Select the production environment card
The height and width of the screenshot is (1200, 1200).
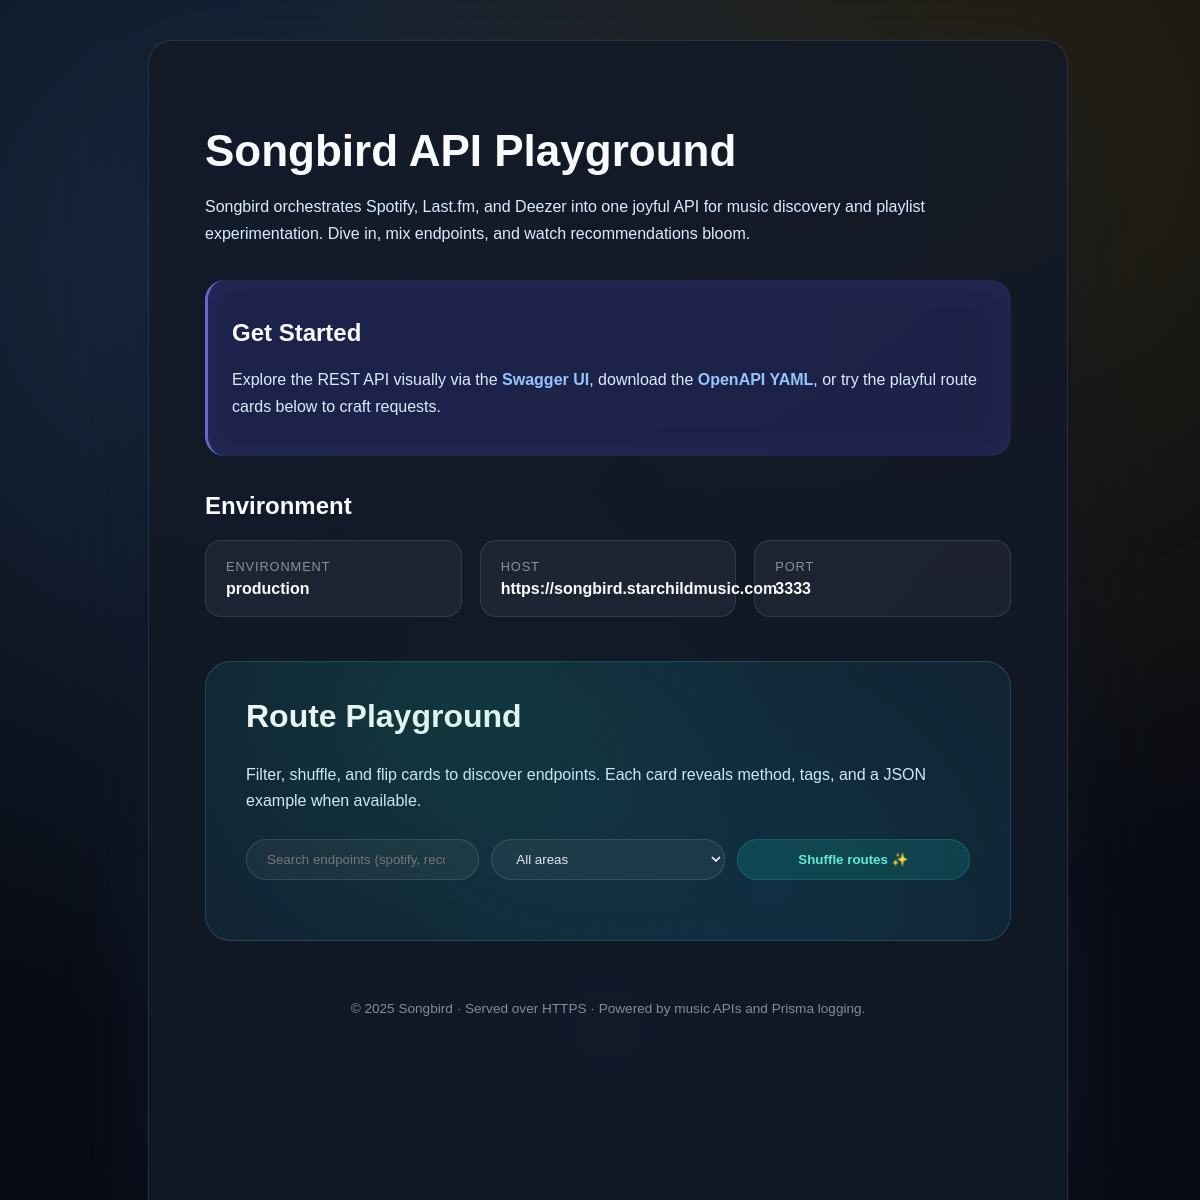point(333,578)
